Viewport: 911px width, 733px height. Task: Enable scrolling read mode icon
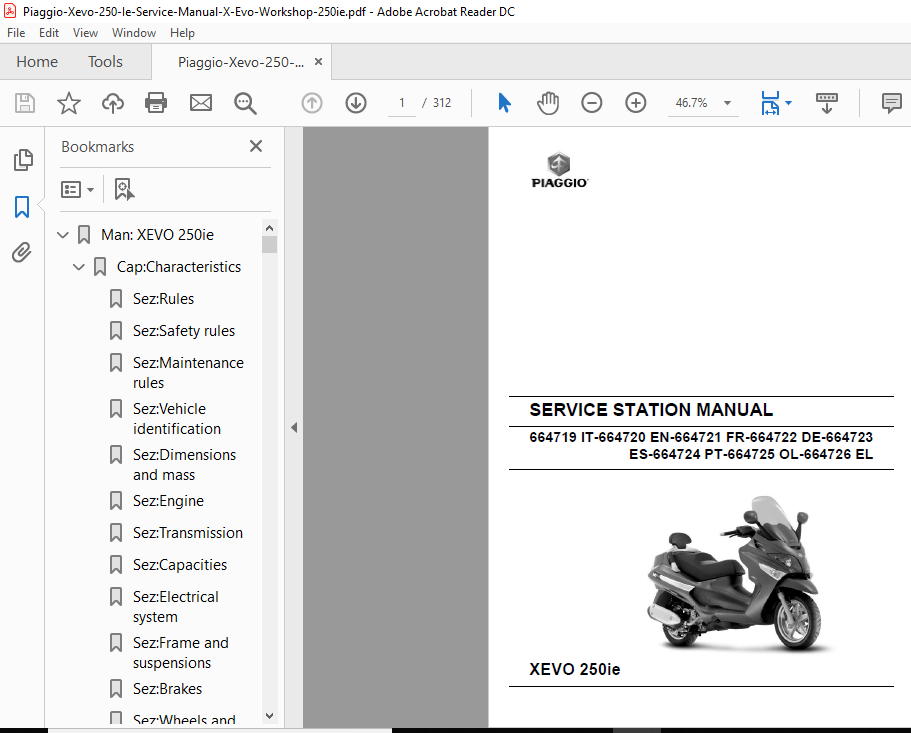click(x=827, y=103)
